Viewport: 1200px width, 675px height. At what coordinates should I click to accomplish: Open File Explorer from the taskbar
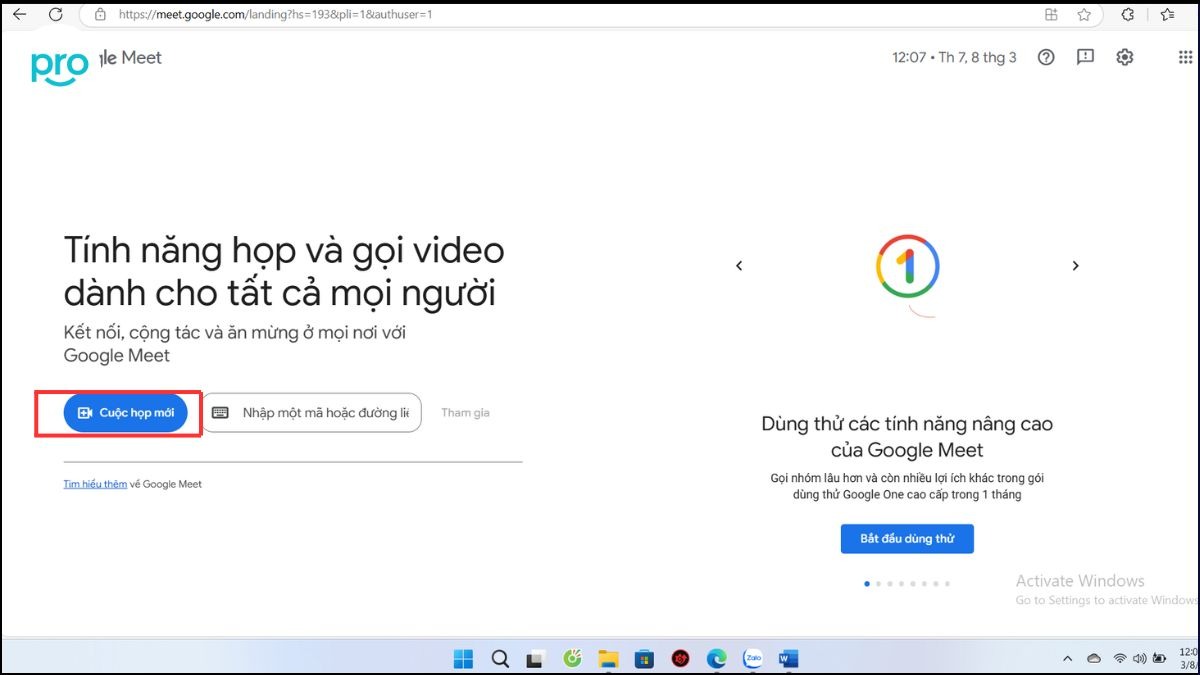tap(608, 658)
